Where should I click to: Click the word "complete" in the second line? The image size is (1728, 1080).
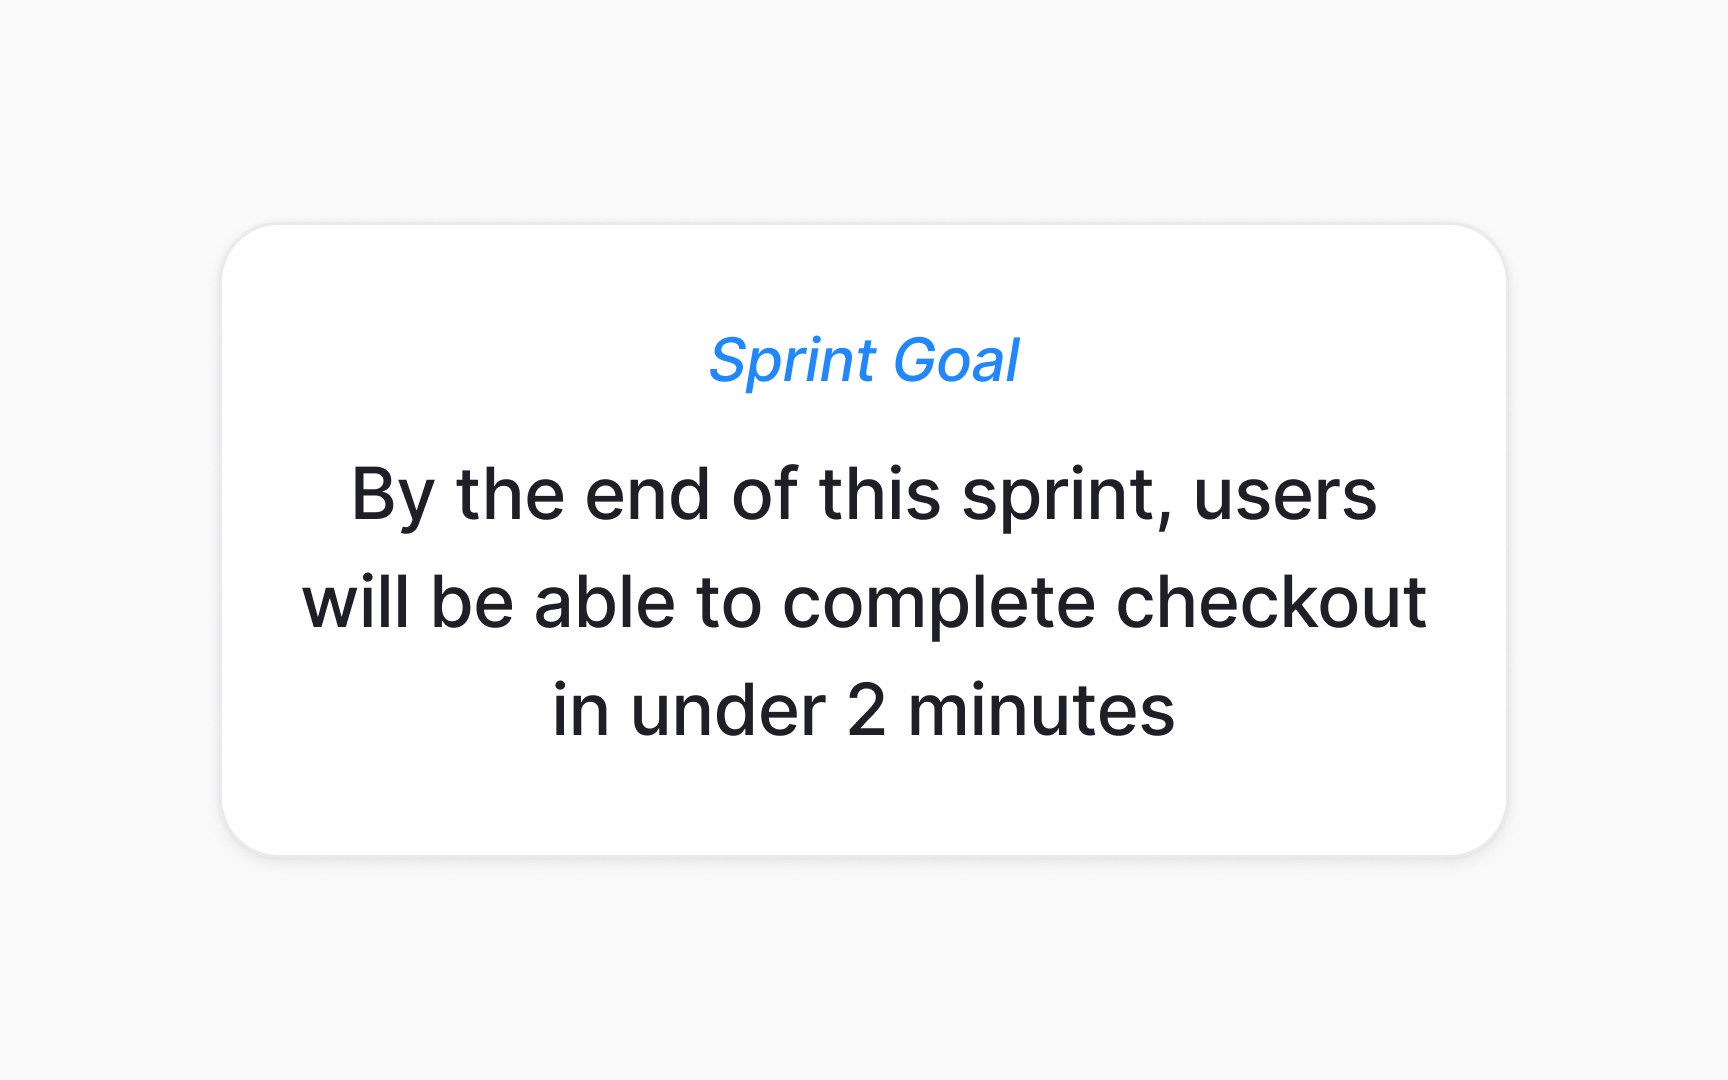(939, 604)
